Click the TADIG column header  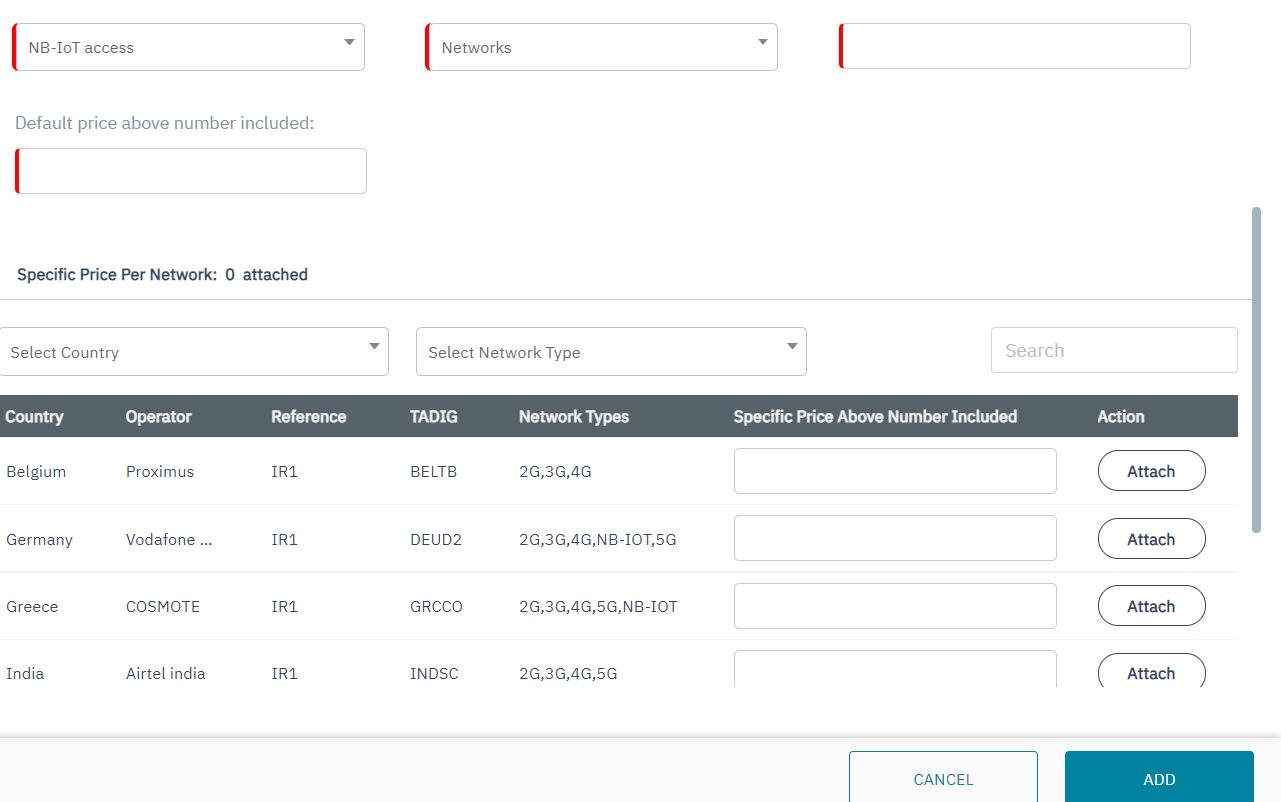(433, 417)
